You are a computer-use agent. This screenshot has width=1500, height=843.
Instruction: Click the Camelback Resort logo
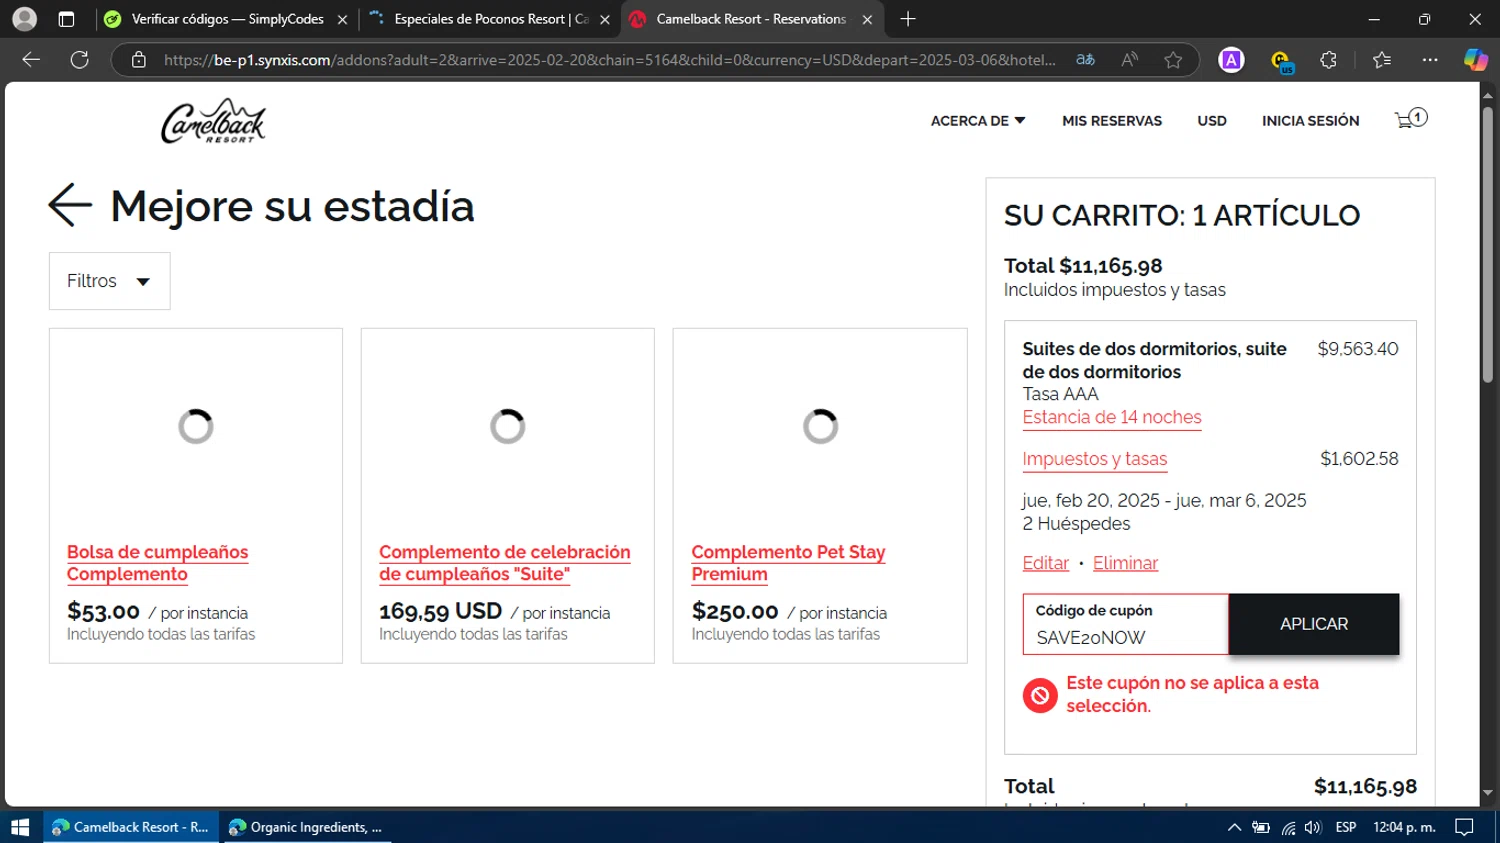(x=213, y=121)
